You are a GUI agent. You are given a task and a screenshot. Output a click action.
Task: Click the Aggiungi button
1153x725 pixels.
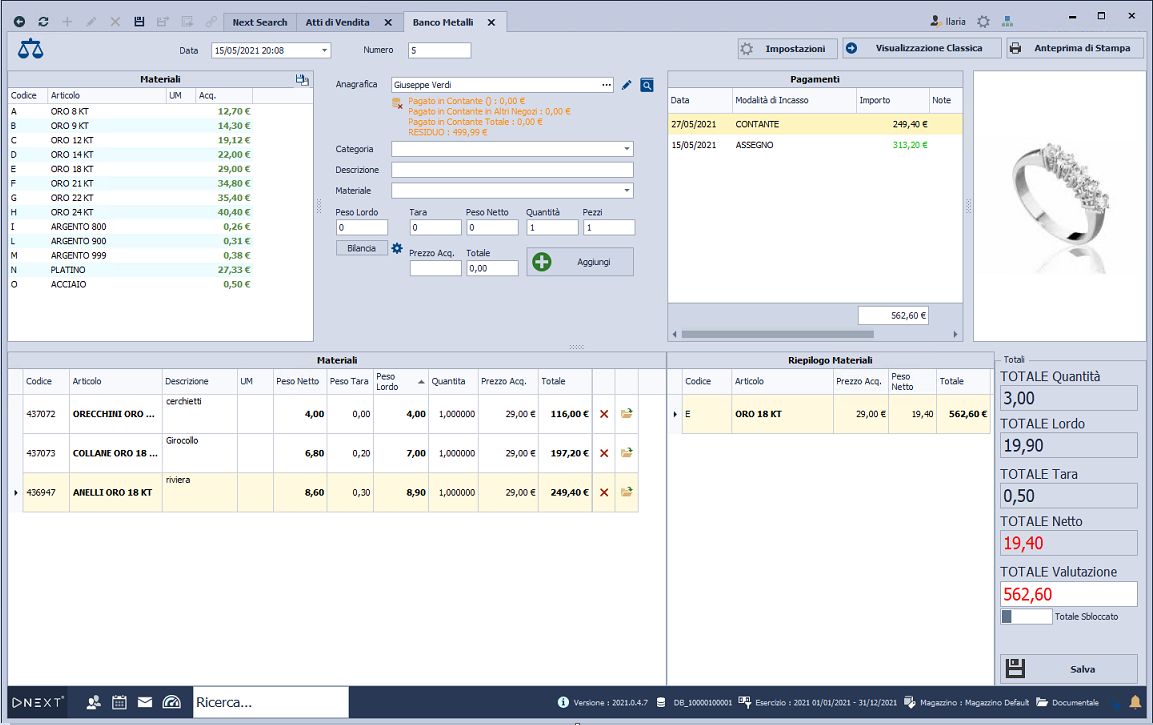[581, 262]
